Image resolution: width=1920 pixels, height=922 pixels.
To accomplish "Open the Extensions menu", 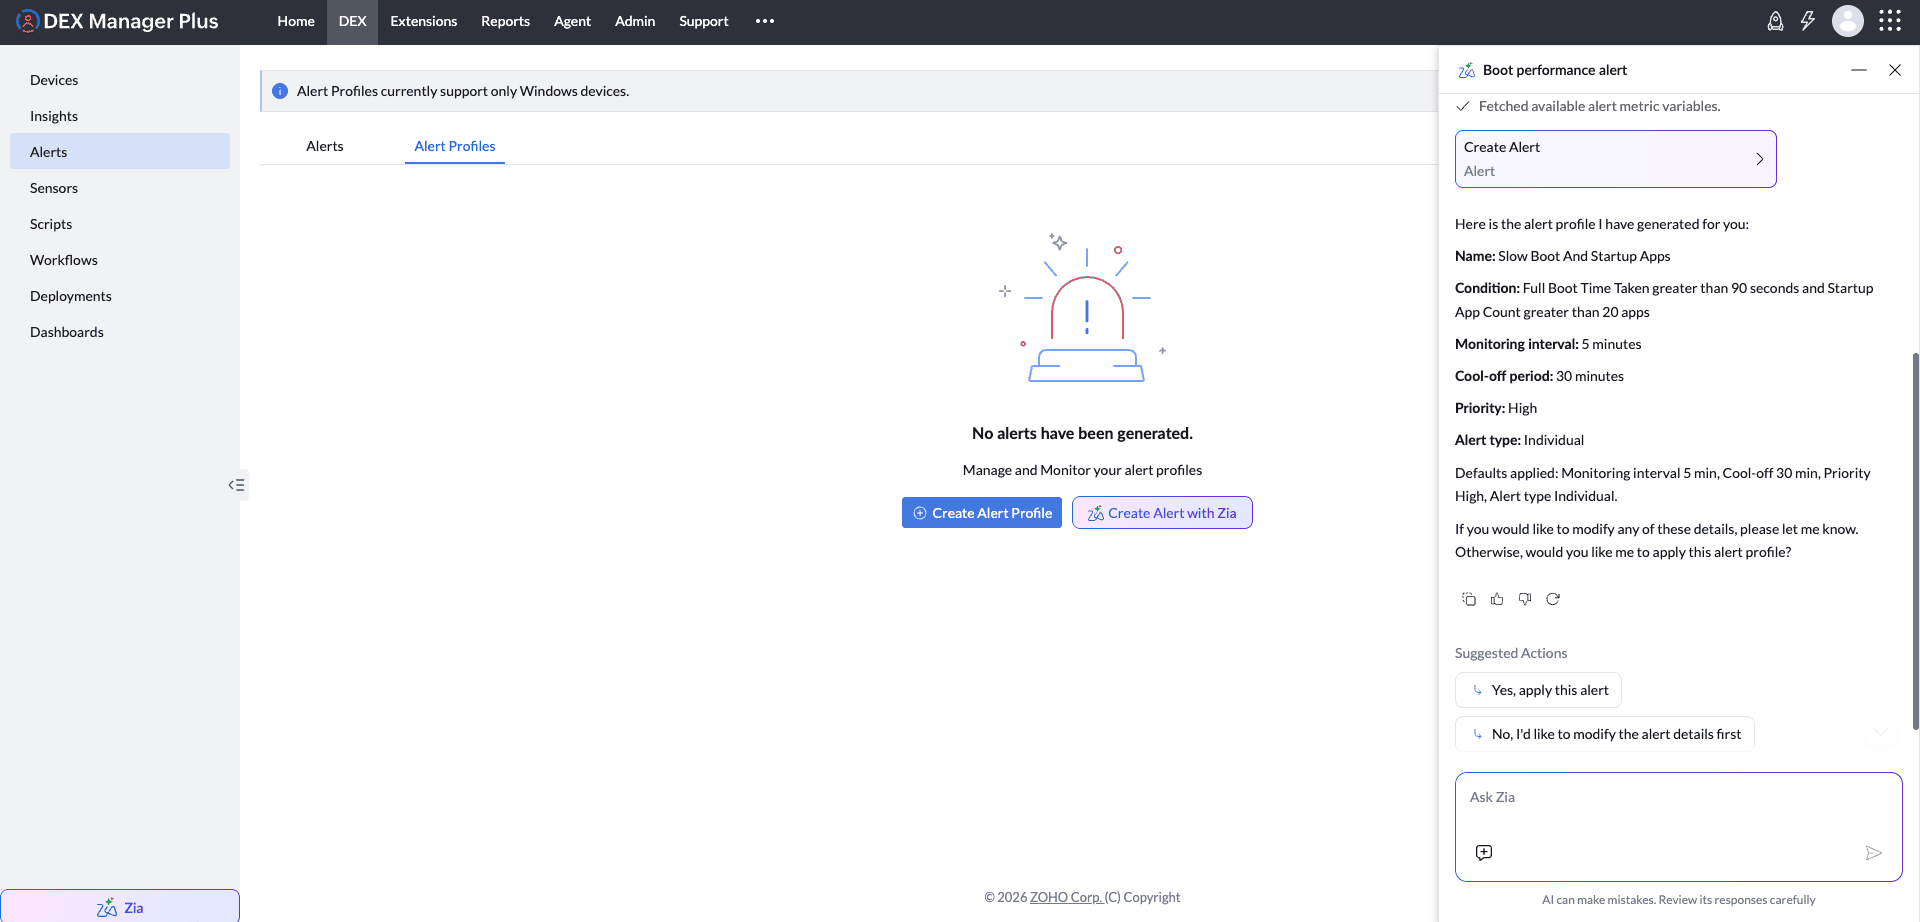I will [424, 21].
